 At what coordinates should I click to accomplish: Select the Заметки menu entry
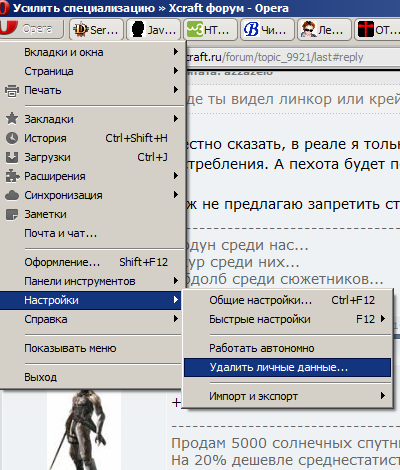pos(92,214)
